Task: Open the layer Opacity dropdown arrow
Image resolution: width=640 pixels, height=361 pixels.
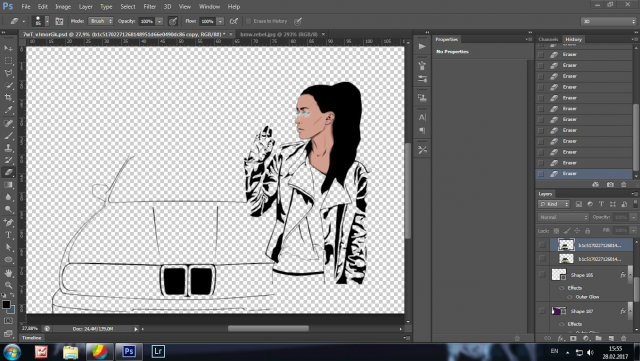Action: pyautogui.click(x=633, y=217)
